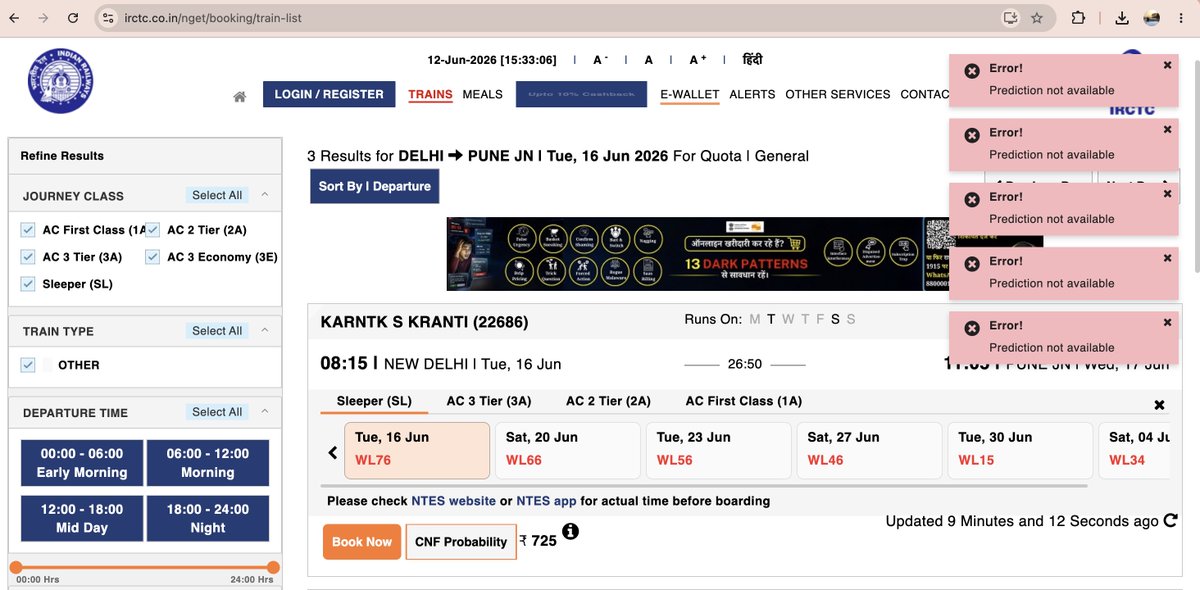The height and width of the screenshot is (590, 1200).
Task: Open browser extensions puzzle icon
Action: (x=1078, y=18)
